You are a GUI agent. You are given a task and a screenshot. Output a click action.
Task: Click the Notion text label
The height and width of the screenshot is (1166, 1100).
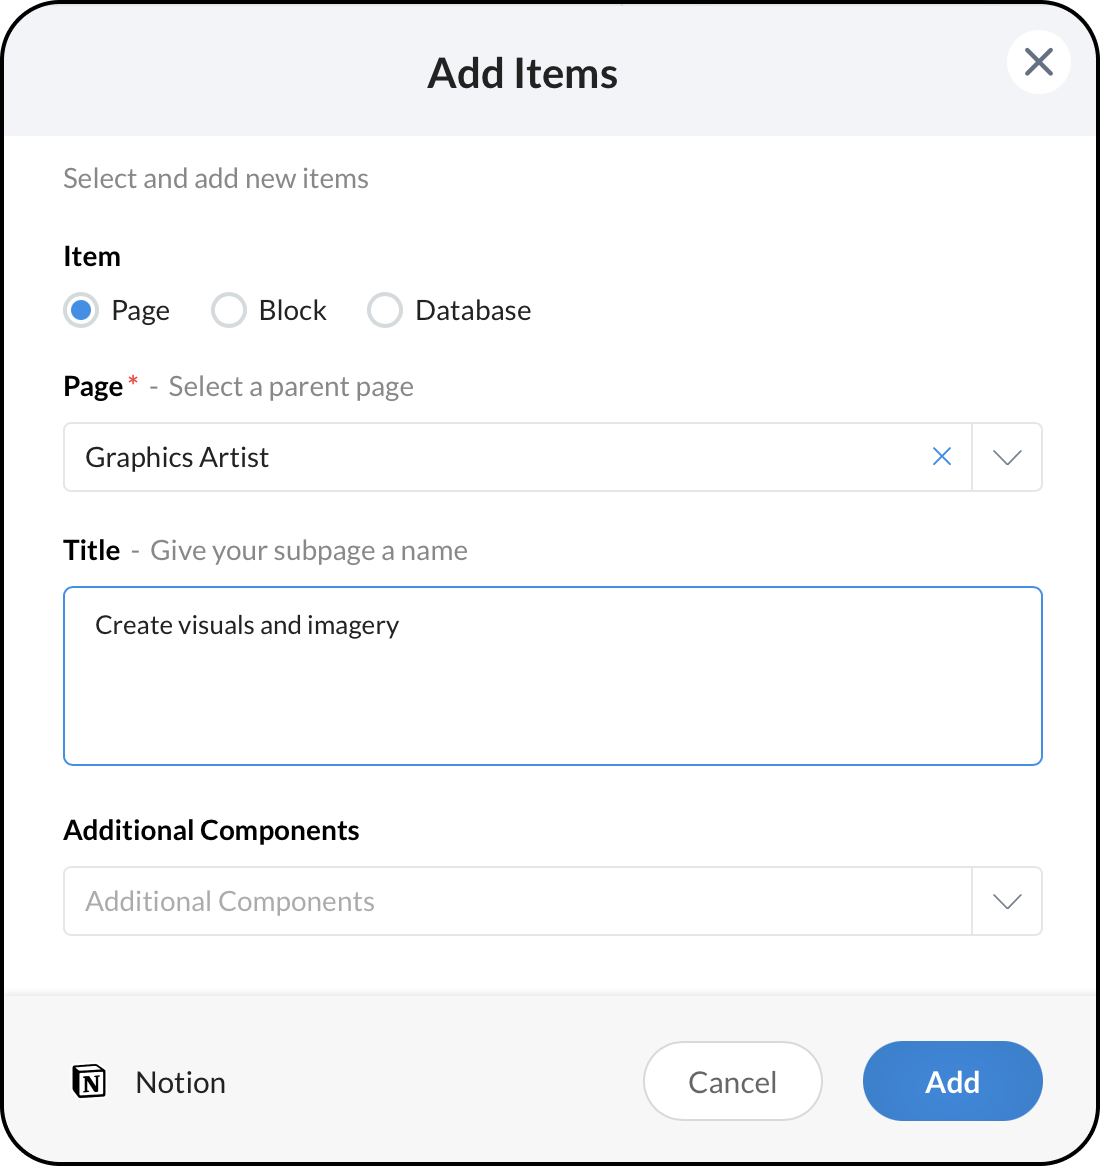pos(181,1082)
